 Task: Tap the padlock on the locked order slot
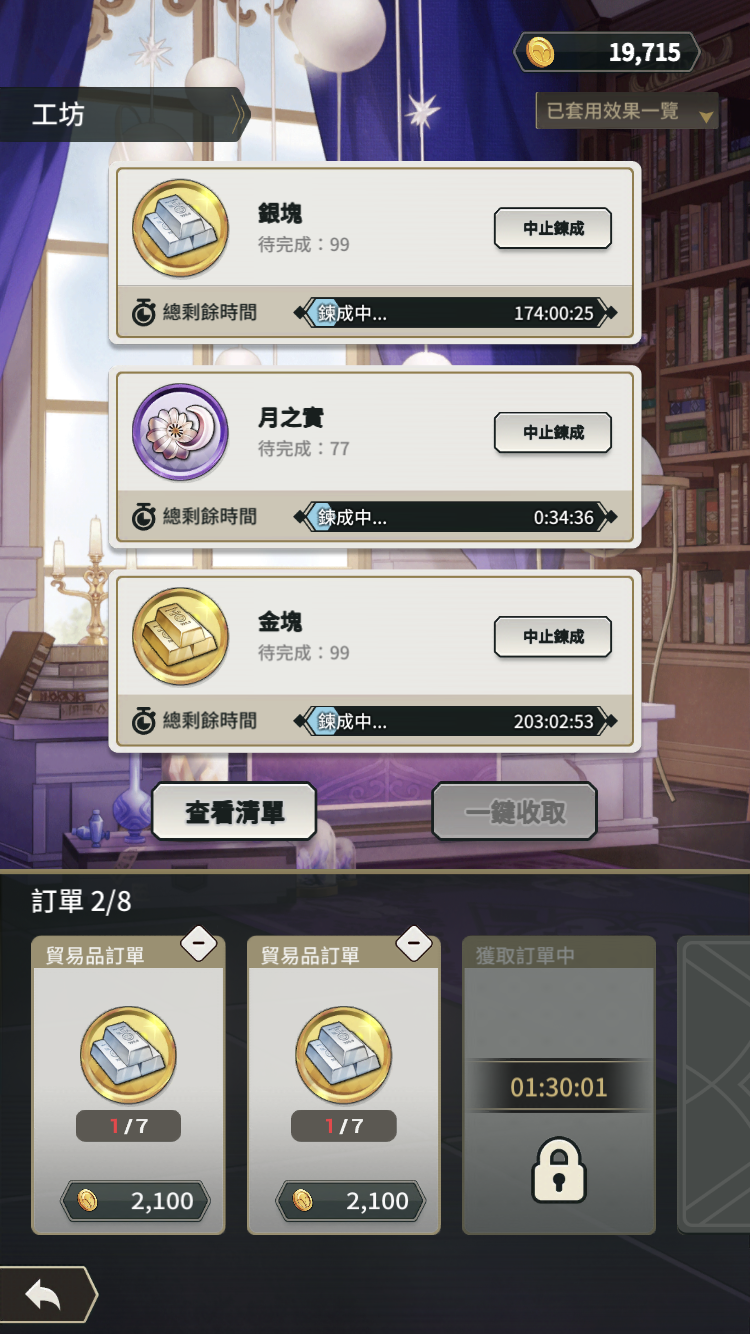tap(558, 1169)
